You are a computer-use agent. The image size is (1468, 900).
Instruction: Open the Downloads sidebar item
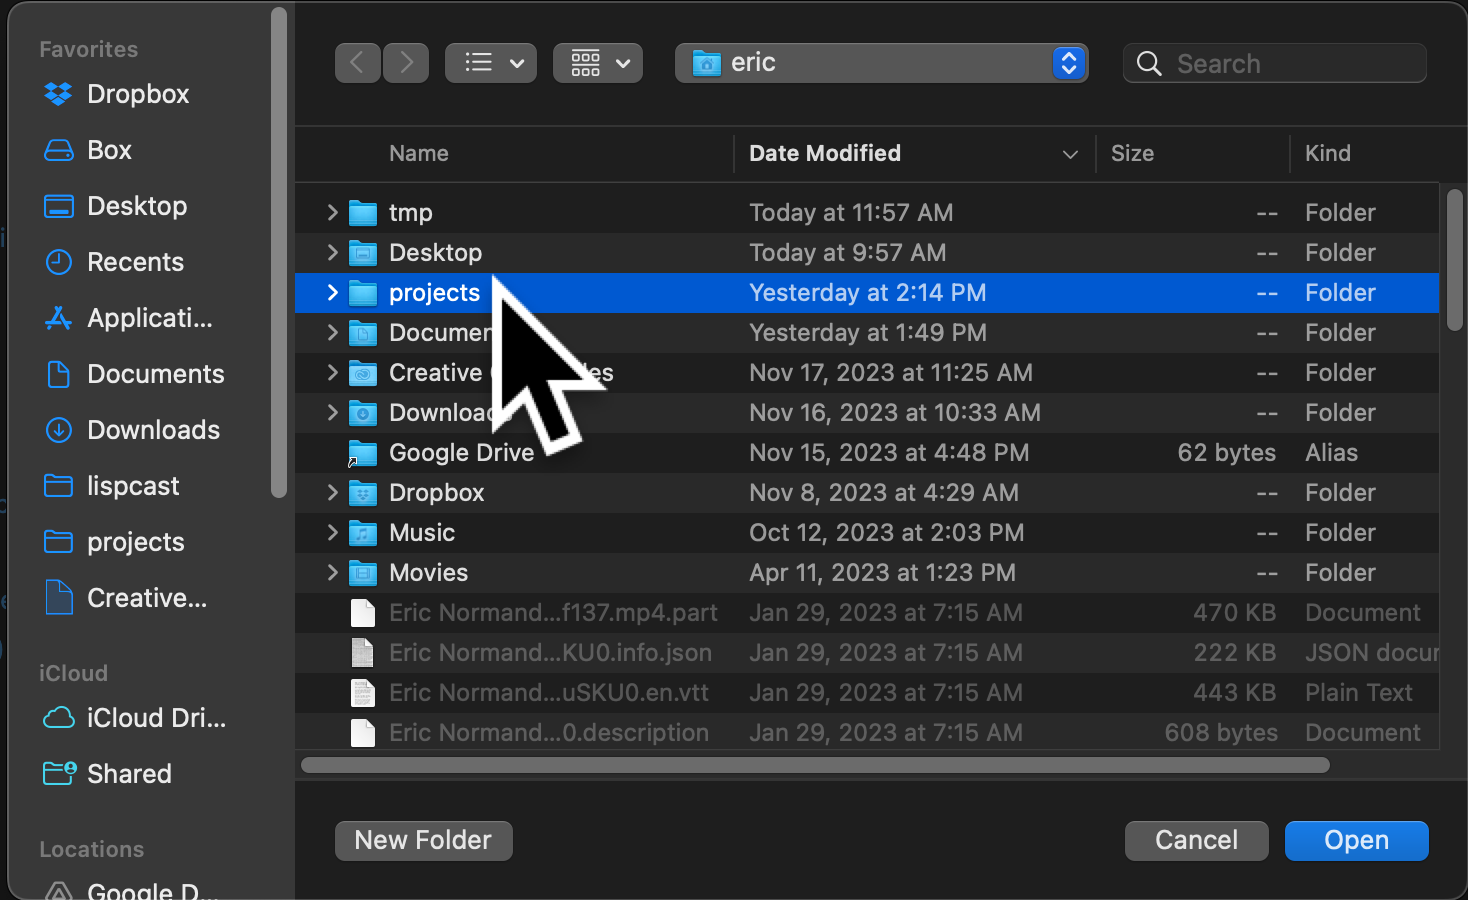point(153,430)
